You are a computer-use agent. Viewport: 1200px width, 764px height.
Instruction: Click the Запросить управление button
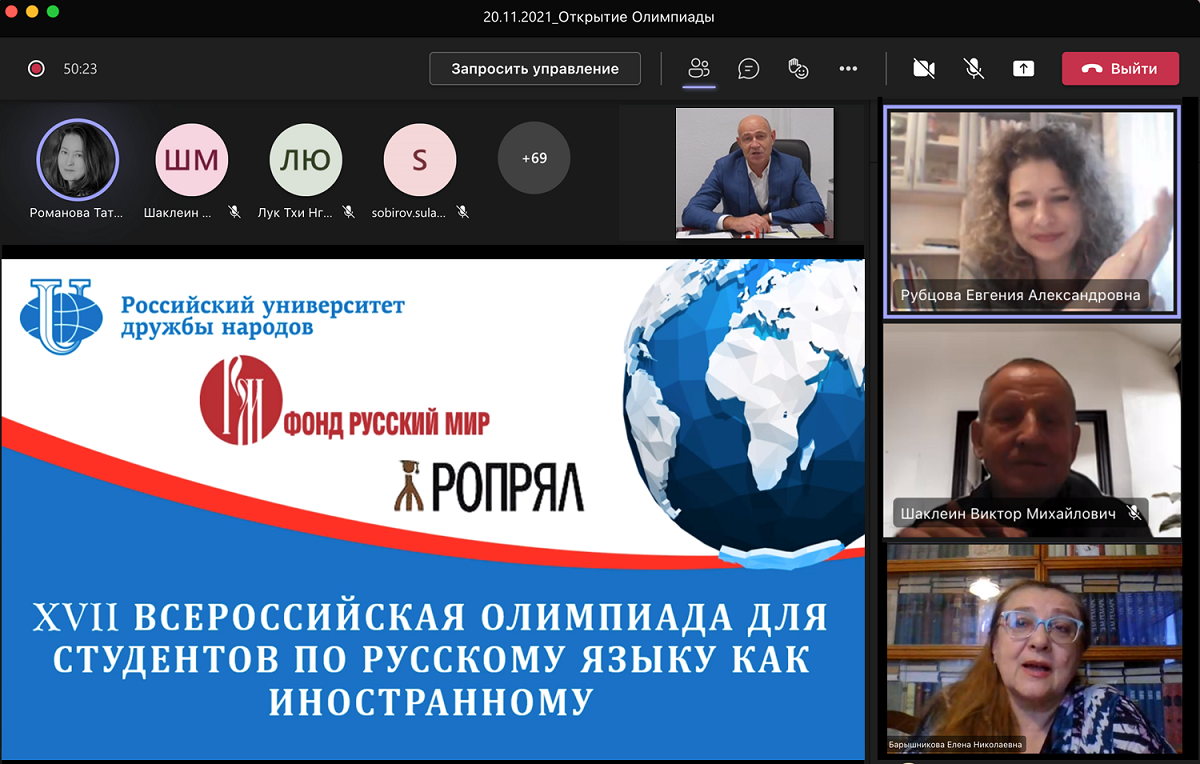(535, 69)
